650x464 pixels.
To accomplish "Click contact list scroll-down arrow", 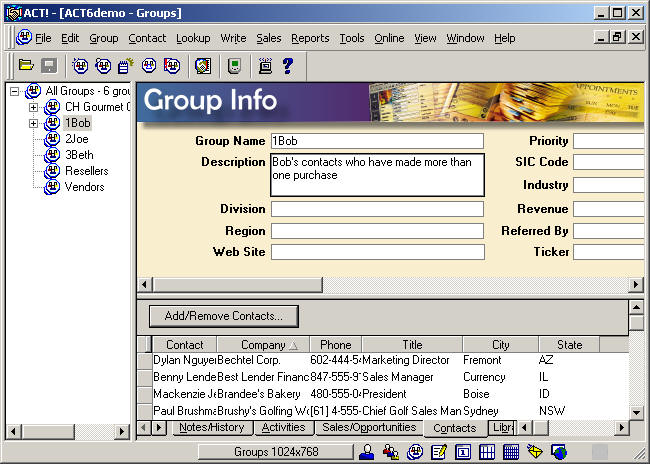I will (x=636, y=412).
